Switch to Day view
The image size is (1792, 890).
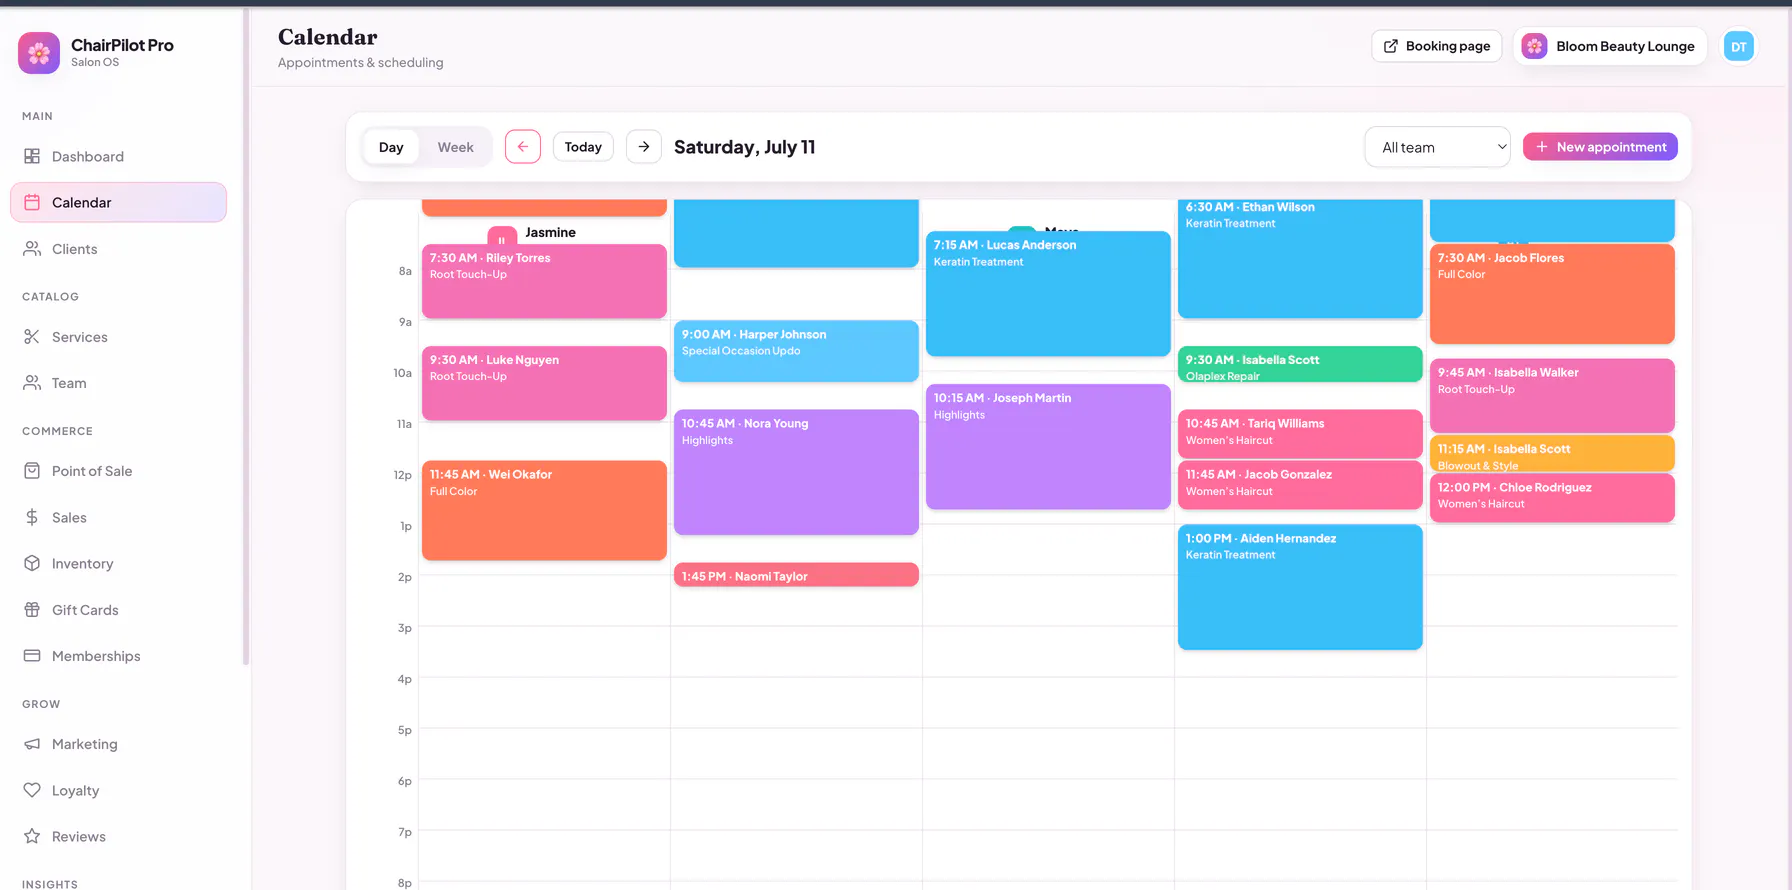(x=391, y=147)
